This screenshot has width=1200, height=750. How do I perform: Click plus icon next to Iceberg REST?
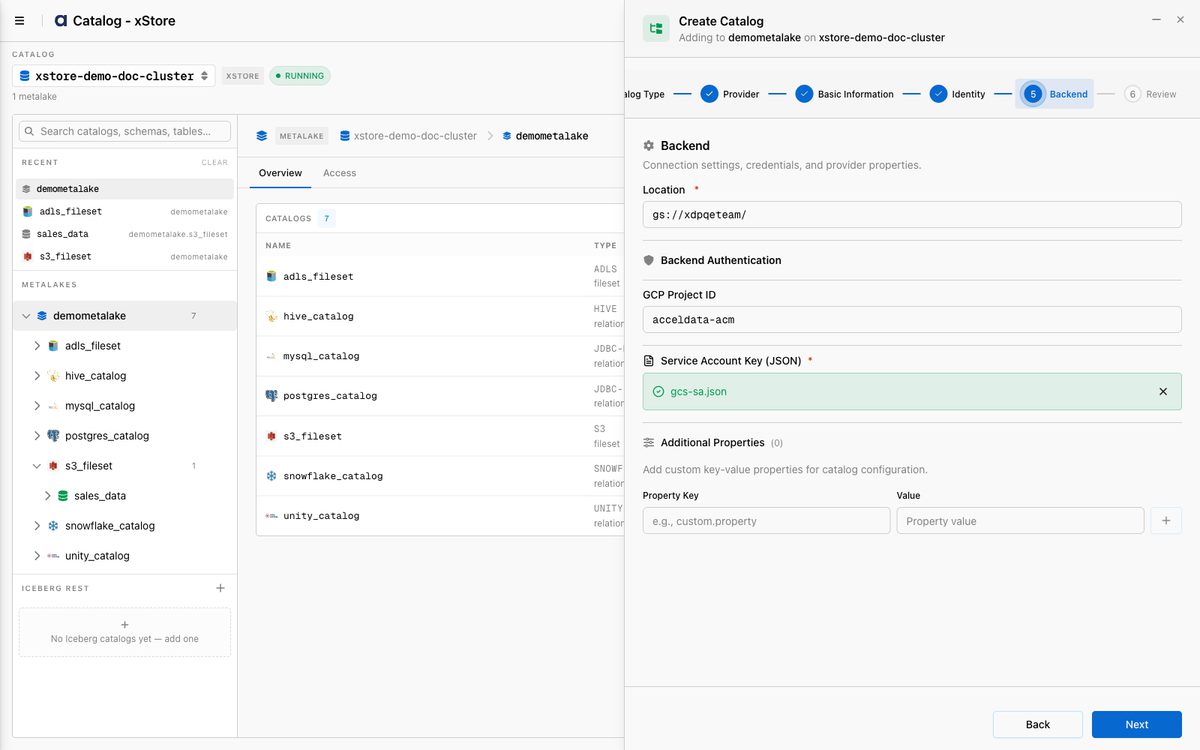pos(221,588)
